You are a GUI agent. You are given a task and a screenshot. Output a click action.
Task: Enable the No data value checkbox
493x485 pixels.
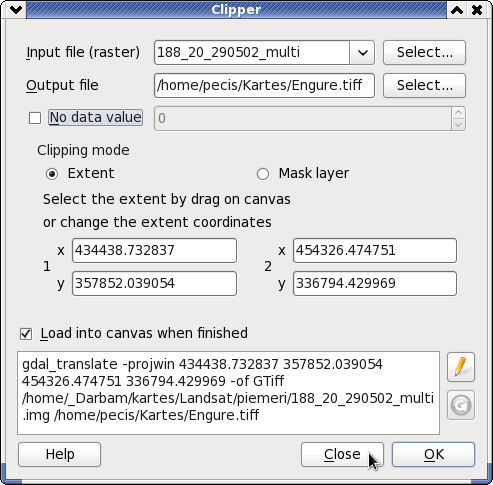[x=35, y=118]
